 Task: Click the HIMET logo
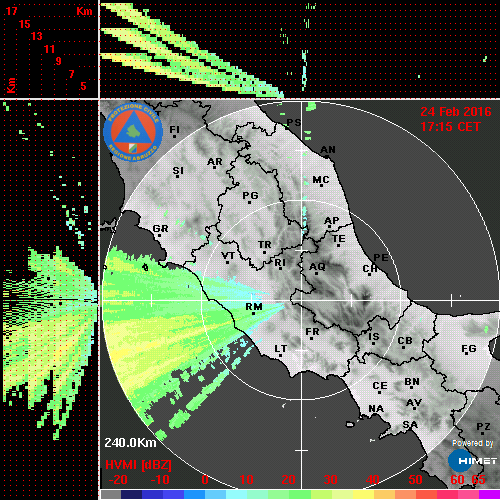click(473, 461)
